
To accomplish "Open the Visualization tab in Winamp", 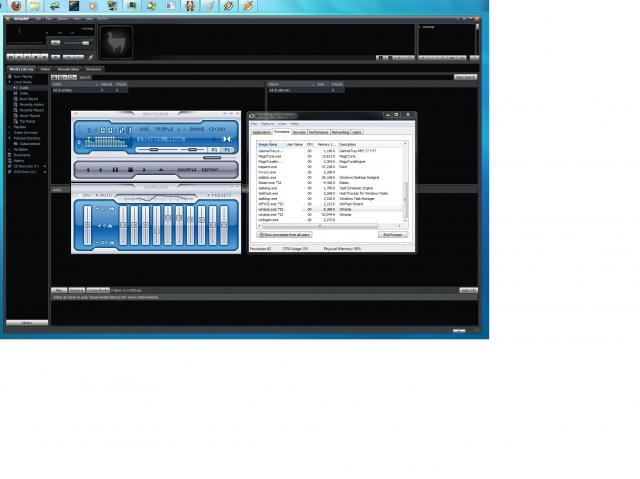I will pyautogui.click(x=68, y=69).
